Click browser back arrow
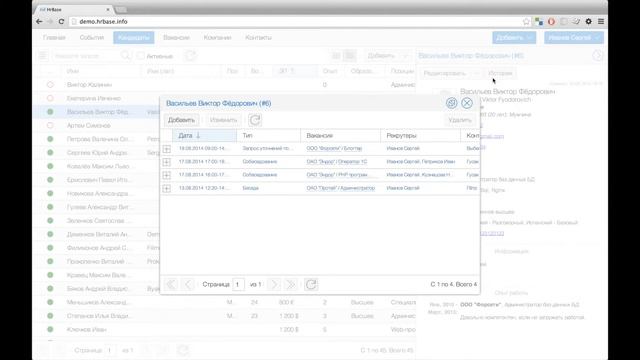 pyautogui.click(x=39, y=22)
